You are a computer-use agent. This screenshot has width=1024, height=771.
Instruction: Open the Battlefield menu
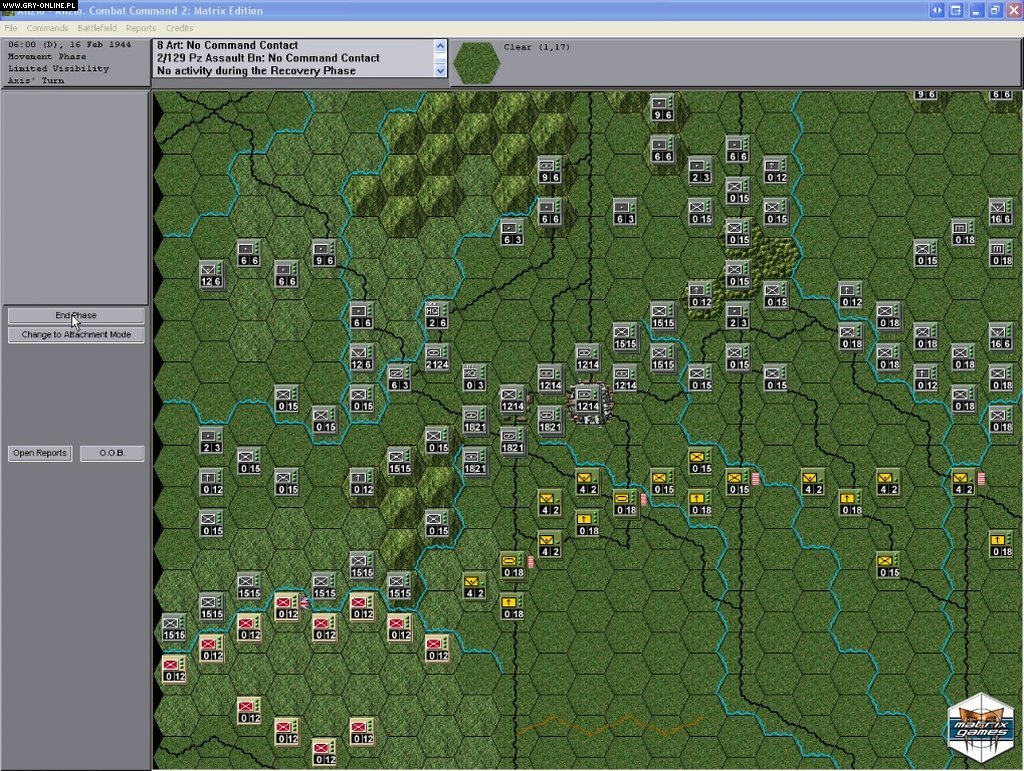(x=96, y=27)
